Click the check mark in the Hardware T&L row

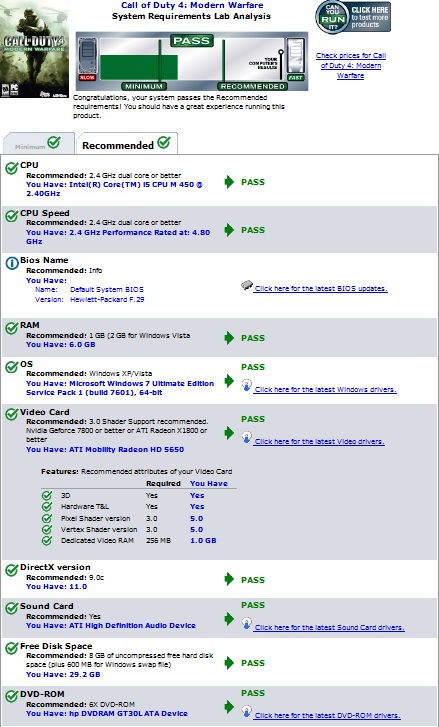pyautogui.click(x=47, y=506)
